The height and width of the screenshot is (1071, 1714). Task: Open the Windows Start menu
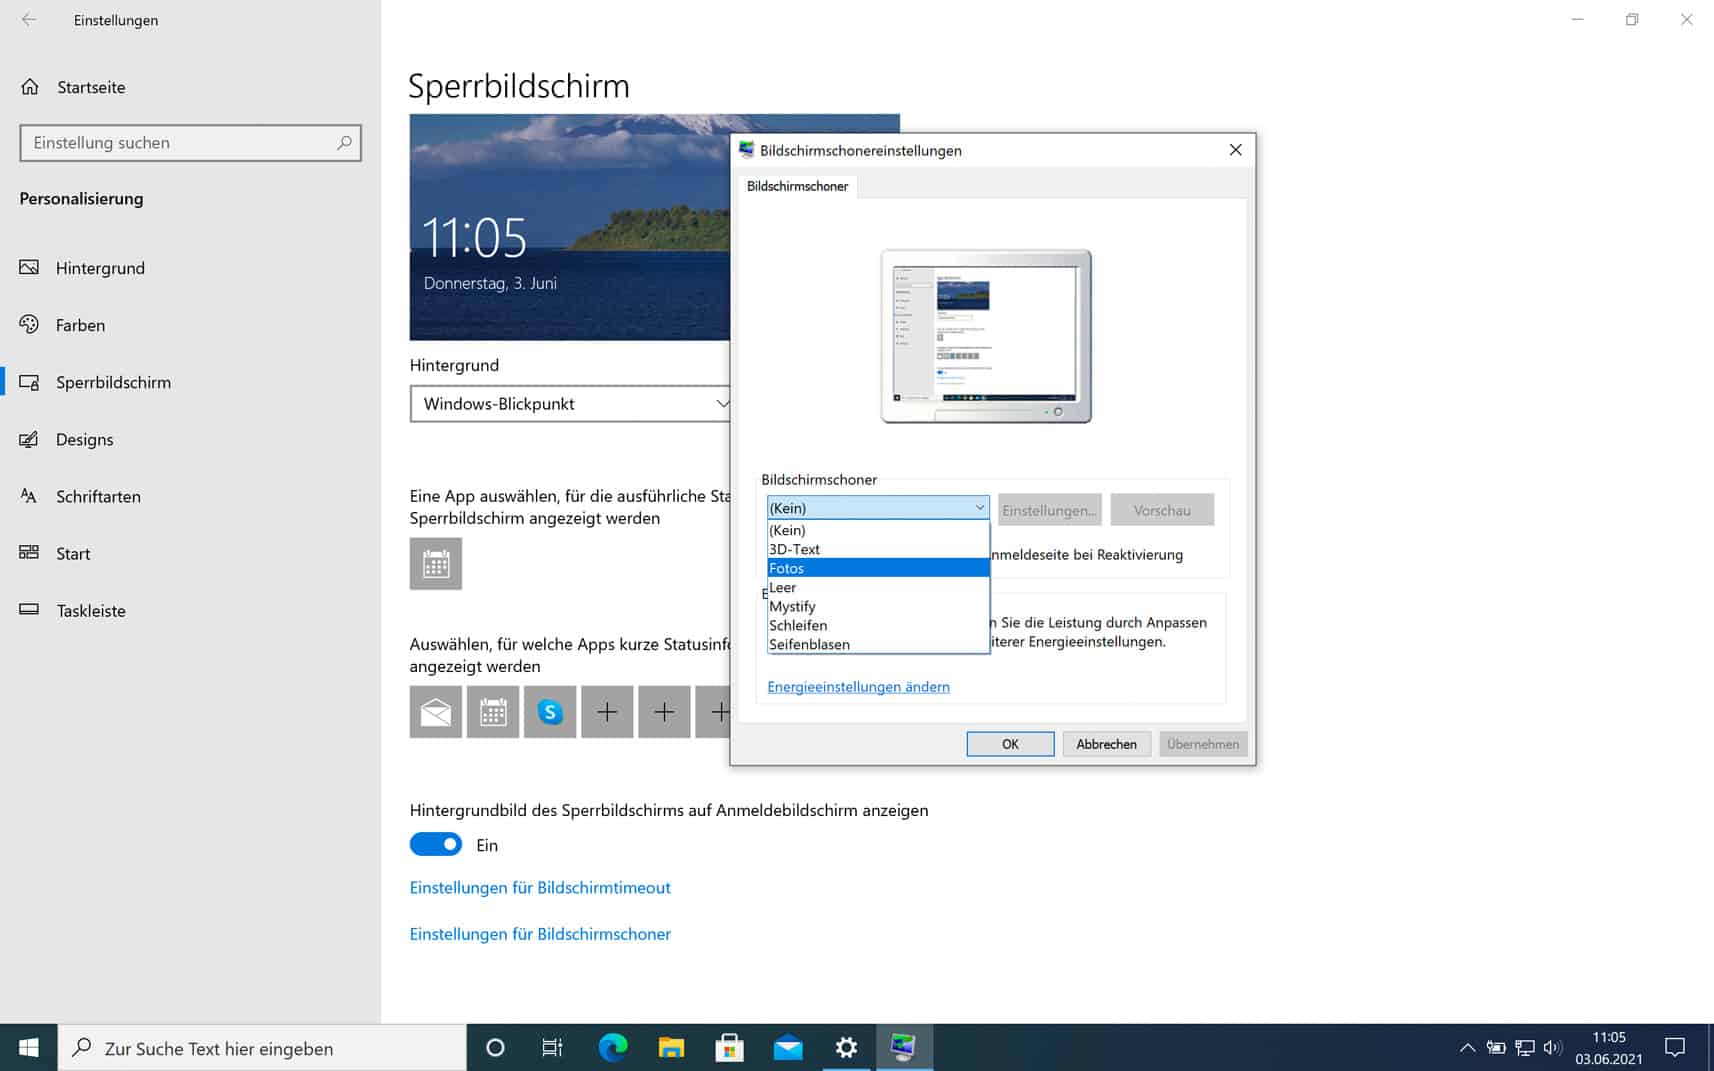point(29,1047)
